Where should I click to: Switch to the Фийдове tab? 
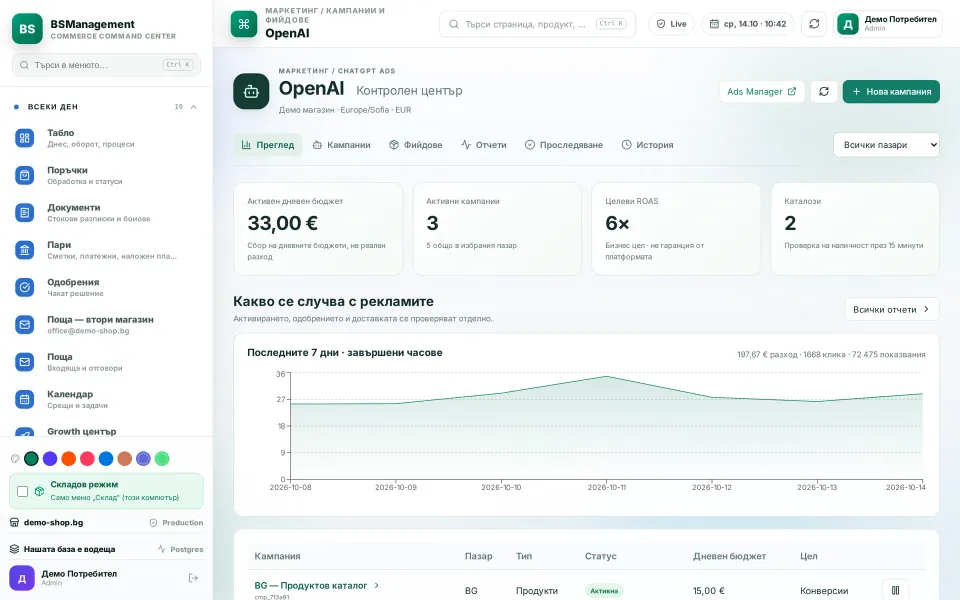[416, 144]
